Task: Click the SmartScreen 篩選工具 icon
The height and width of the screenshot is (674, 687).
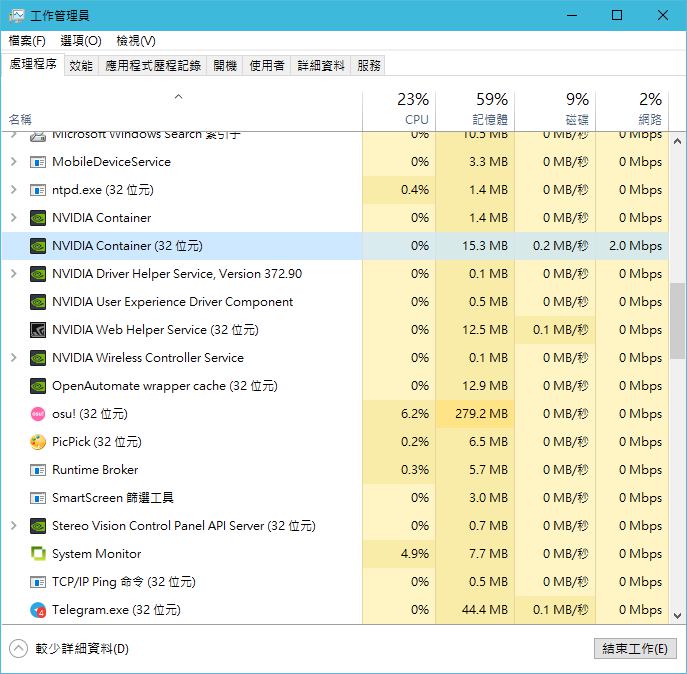Action: pos(38,498)
